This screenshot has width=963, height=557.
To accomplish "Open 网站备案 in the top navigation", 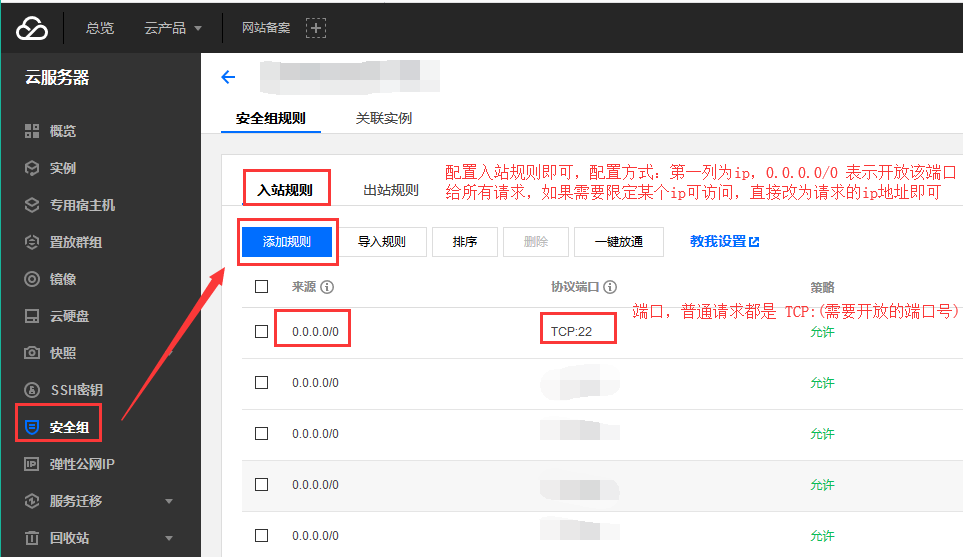I will (266, 28).
